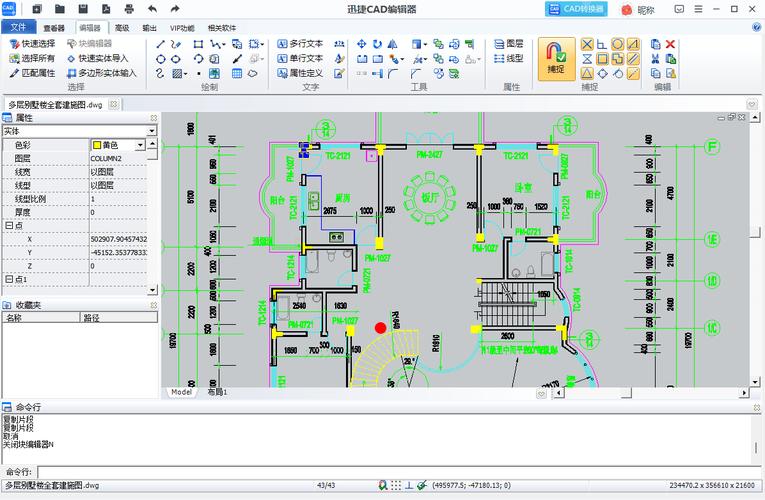Click the Fillet corner tool icon

click(x=393, y=74)
